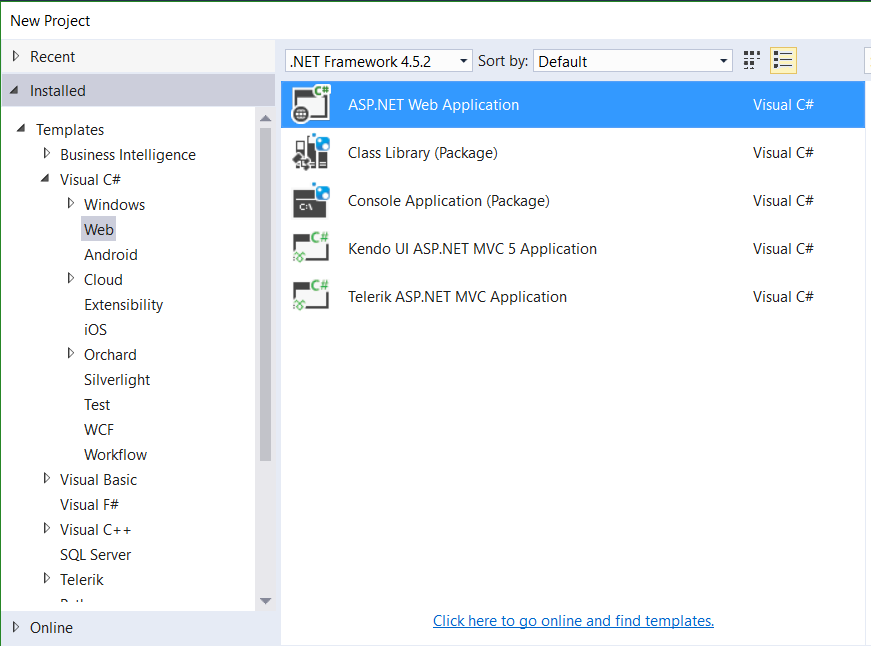This screenshot has width=871, height=646.
Task: Expand the Recent section
Action: pyautogui.click(x=16, y=57)
